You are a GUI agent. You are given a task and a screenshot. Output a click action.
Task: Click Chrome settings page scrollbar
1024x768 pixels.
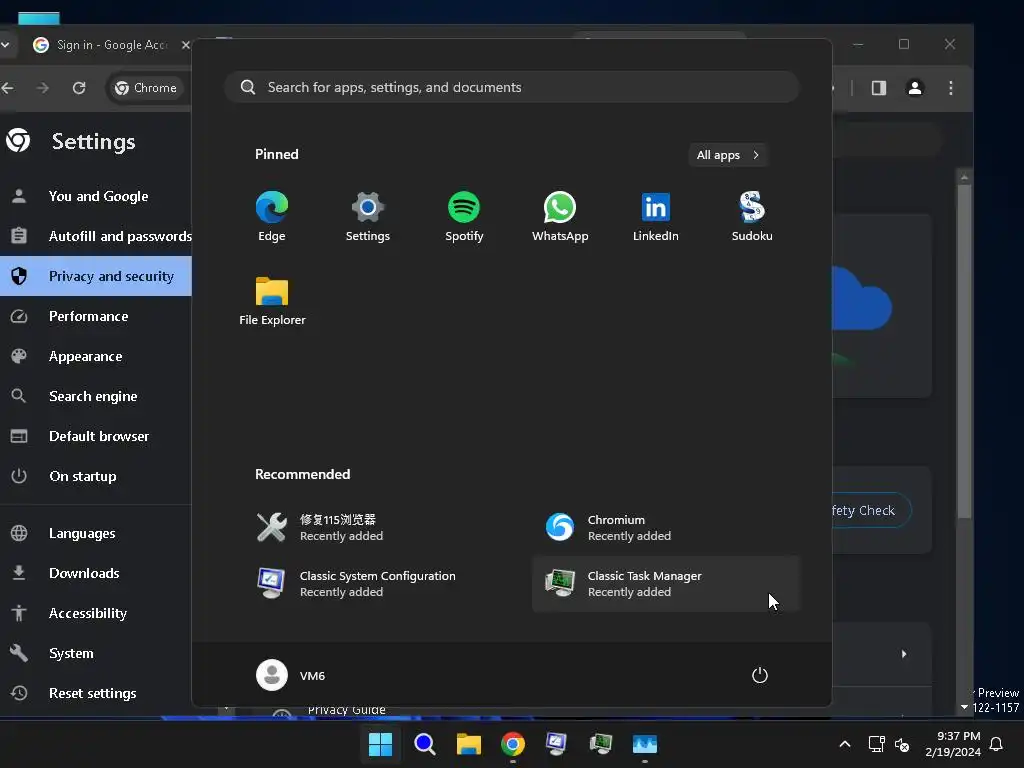[x=964, y=353]
